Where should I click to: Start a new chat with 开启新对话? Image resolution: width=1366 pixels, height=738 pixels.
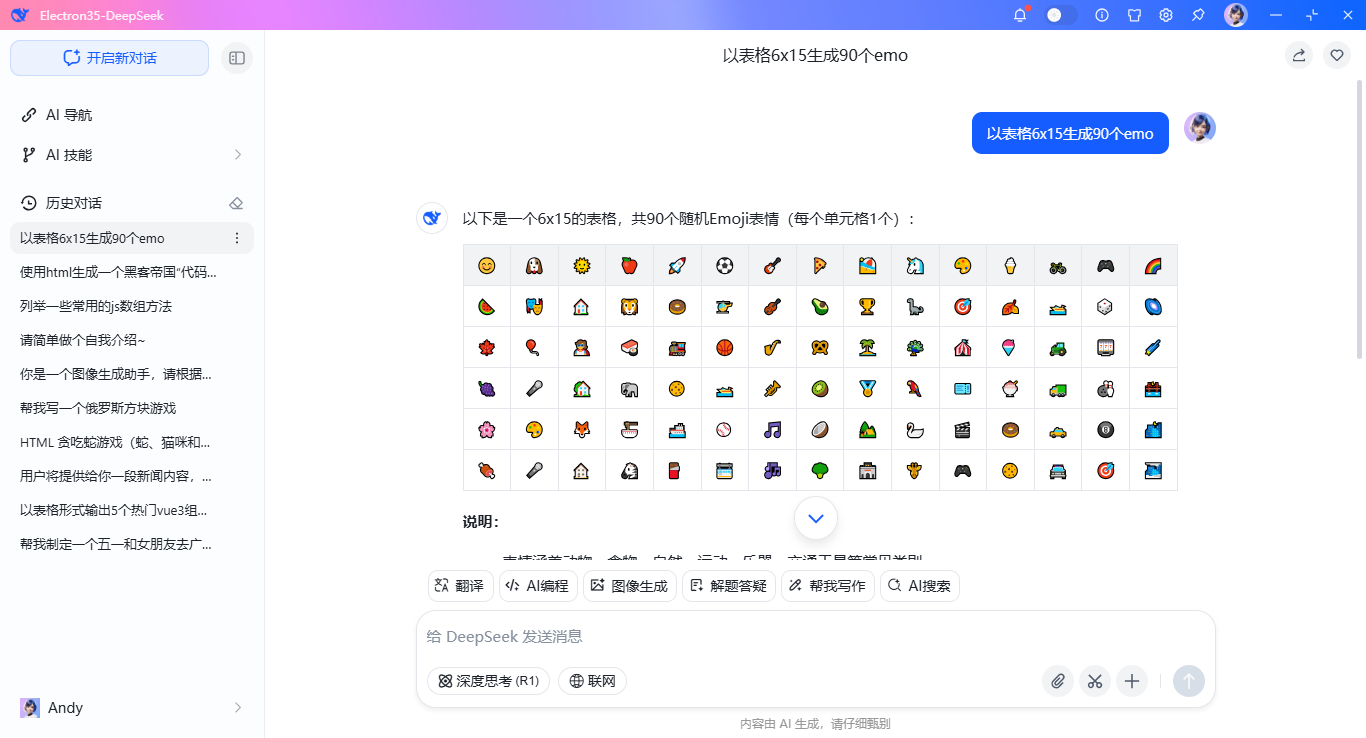coord(109,58)
